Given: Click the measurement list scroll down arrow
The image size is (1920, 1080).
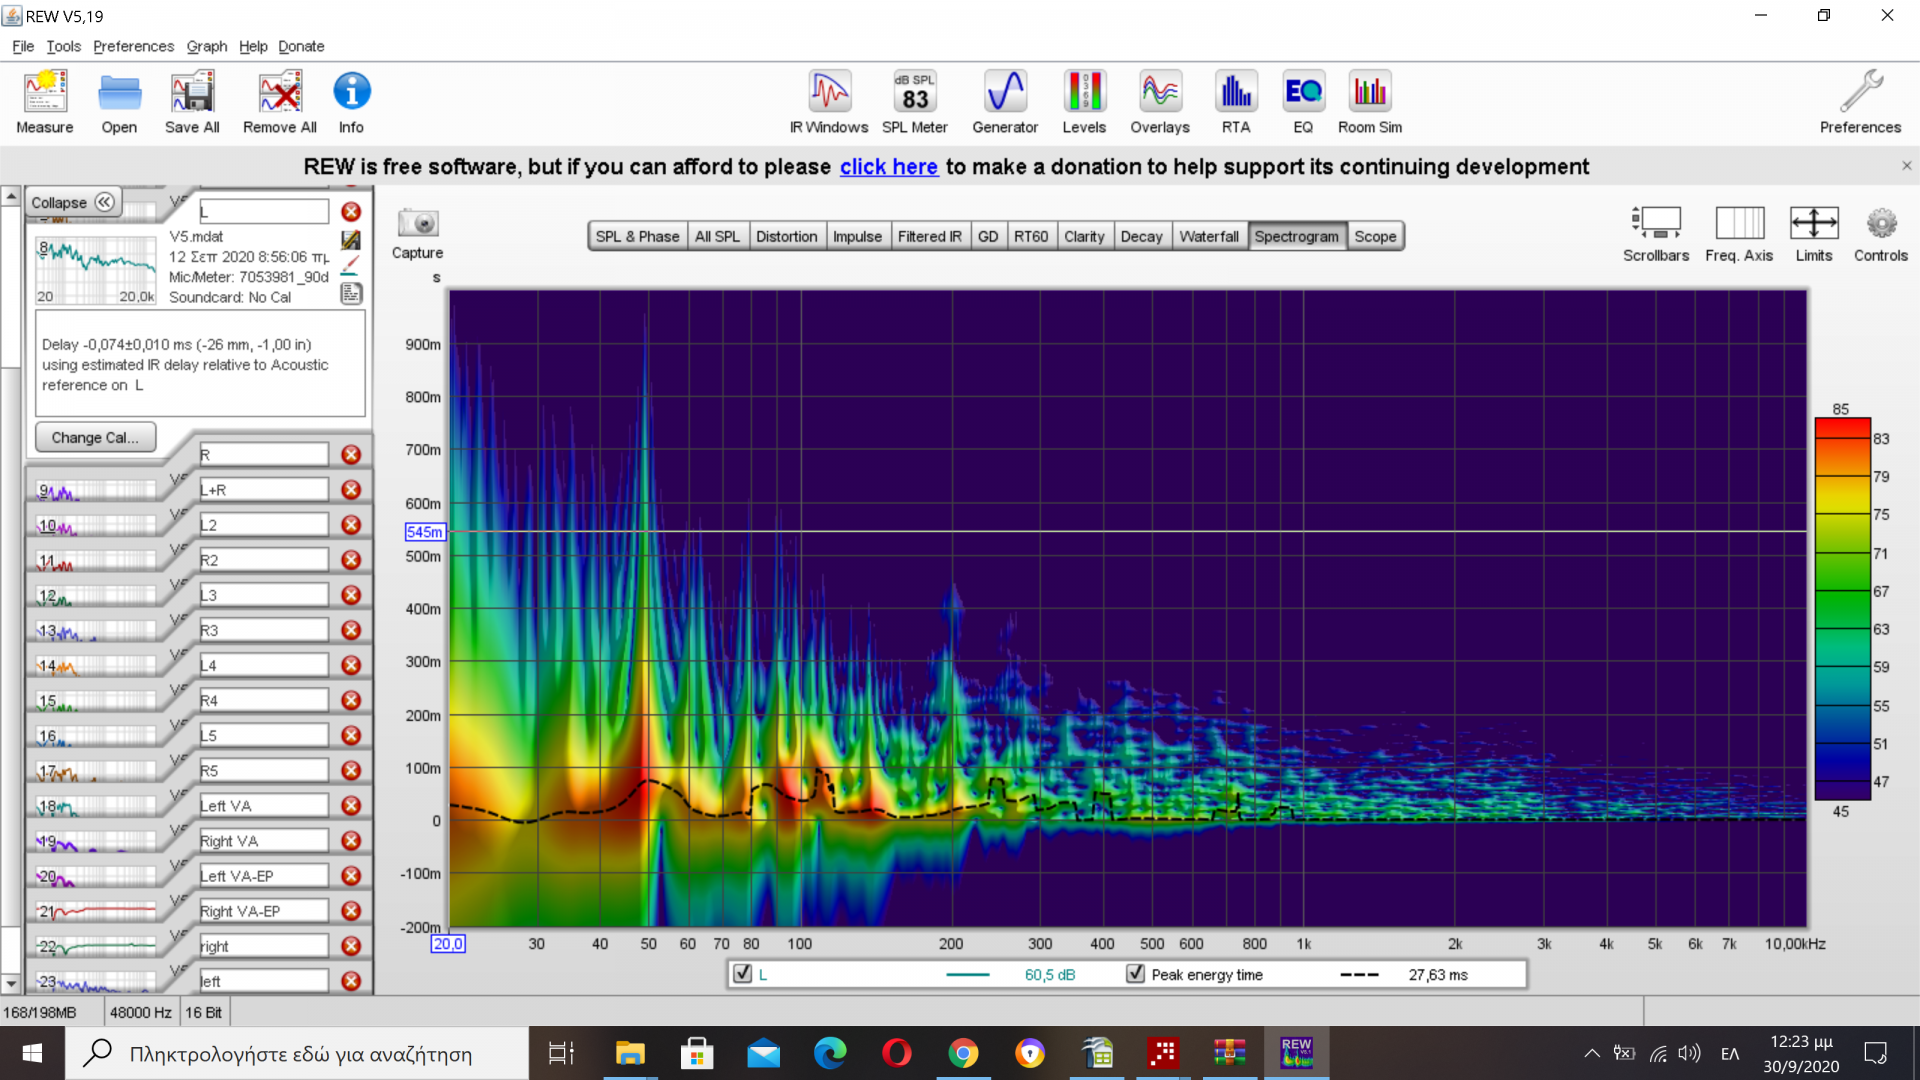Looking at the screenshot, I should 11,984.
